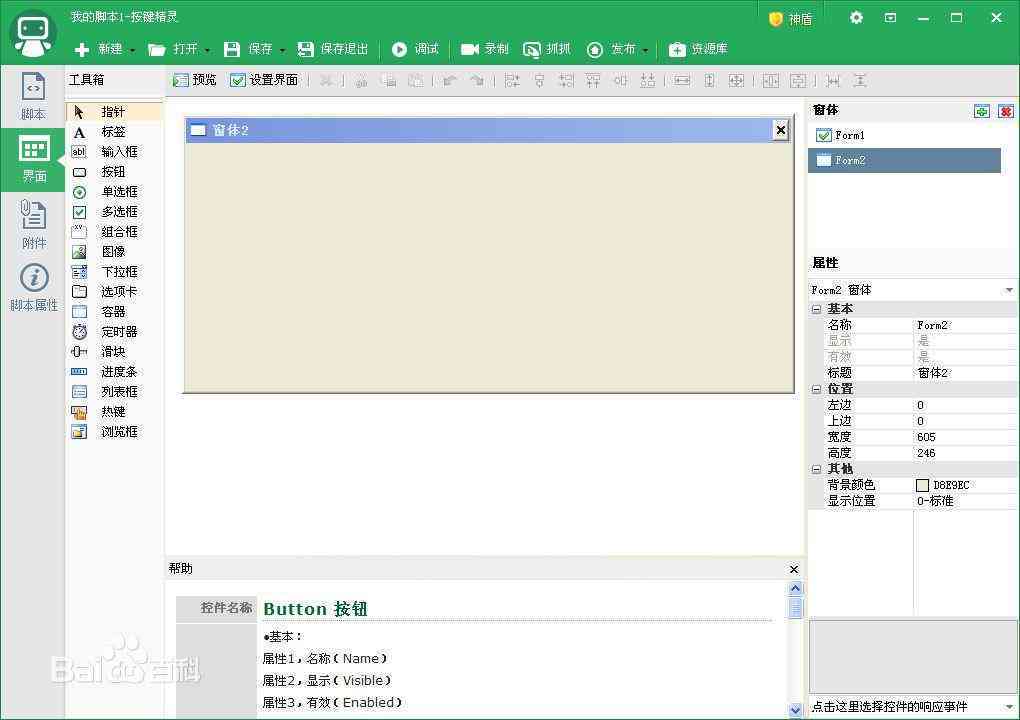Edit the 名称 value Form2
1020x720 pixels.
pyautogui.click(x=965, y=325)
